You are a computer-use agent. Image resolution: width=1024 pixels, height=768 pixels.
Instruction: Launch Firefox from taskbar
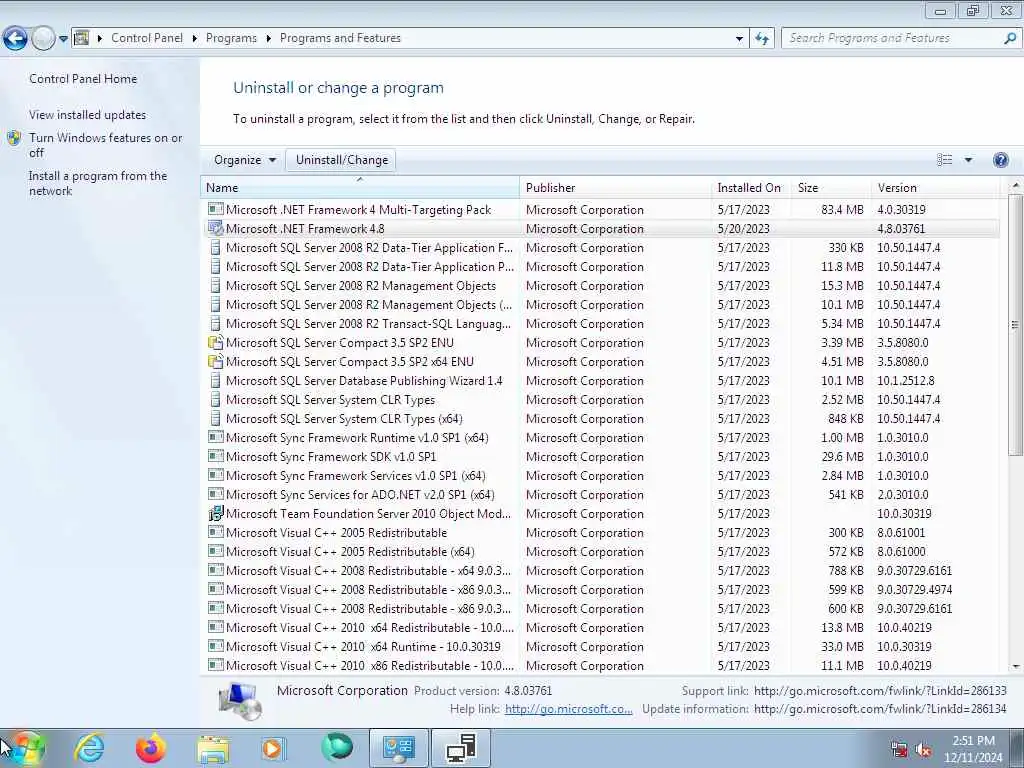pos(150,748)
